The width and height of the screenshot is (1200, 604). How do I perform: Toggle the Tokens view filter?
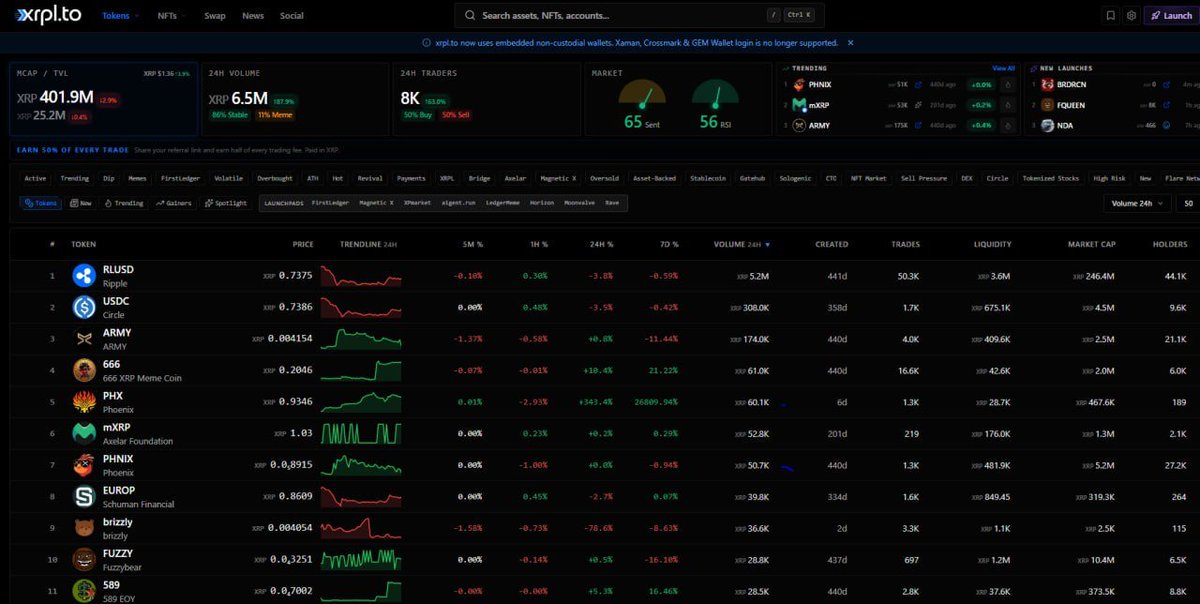pyautogui.click(x=41, y=203)
